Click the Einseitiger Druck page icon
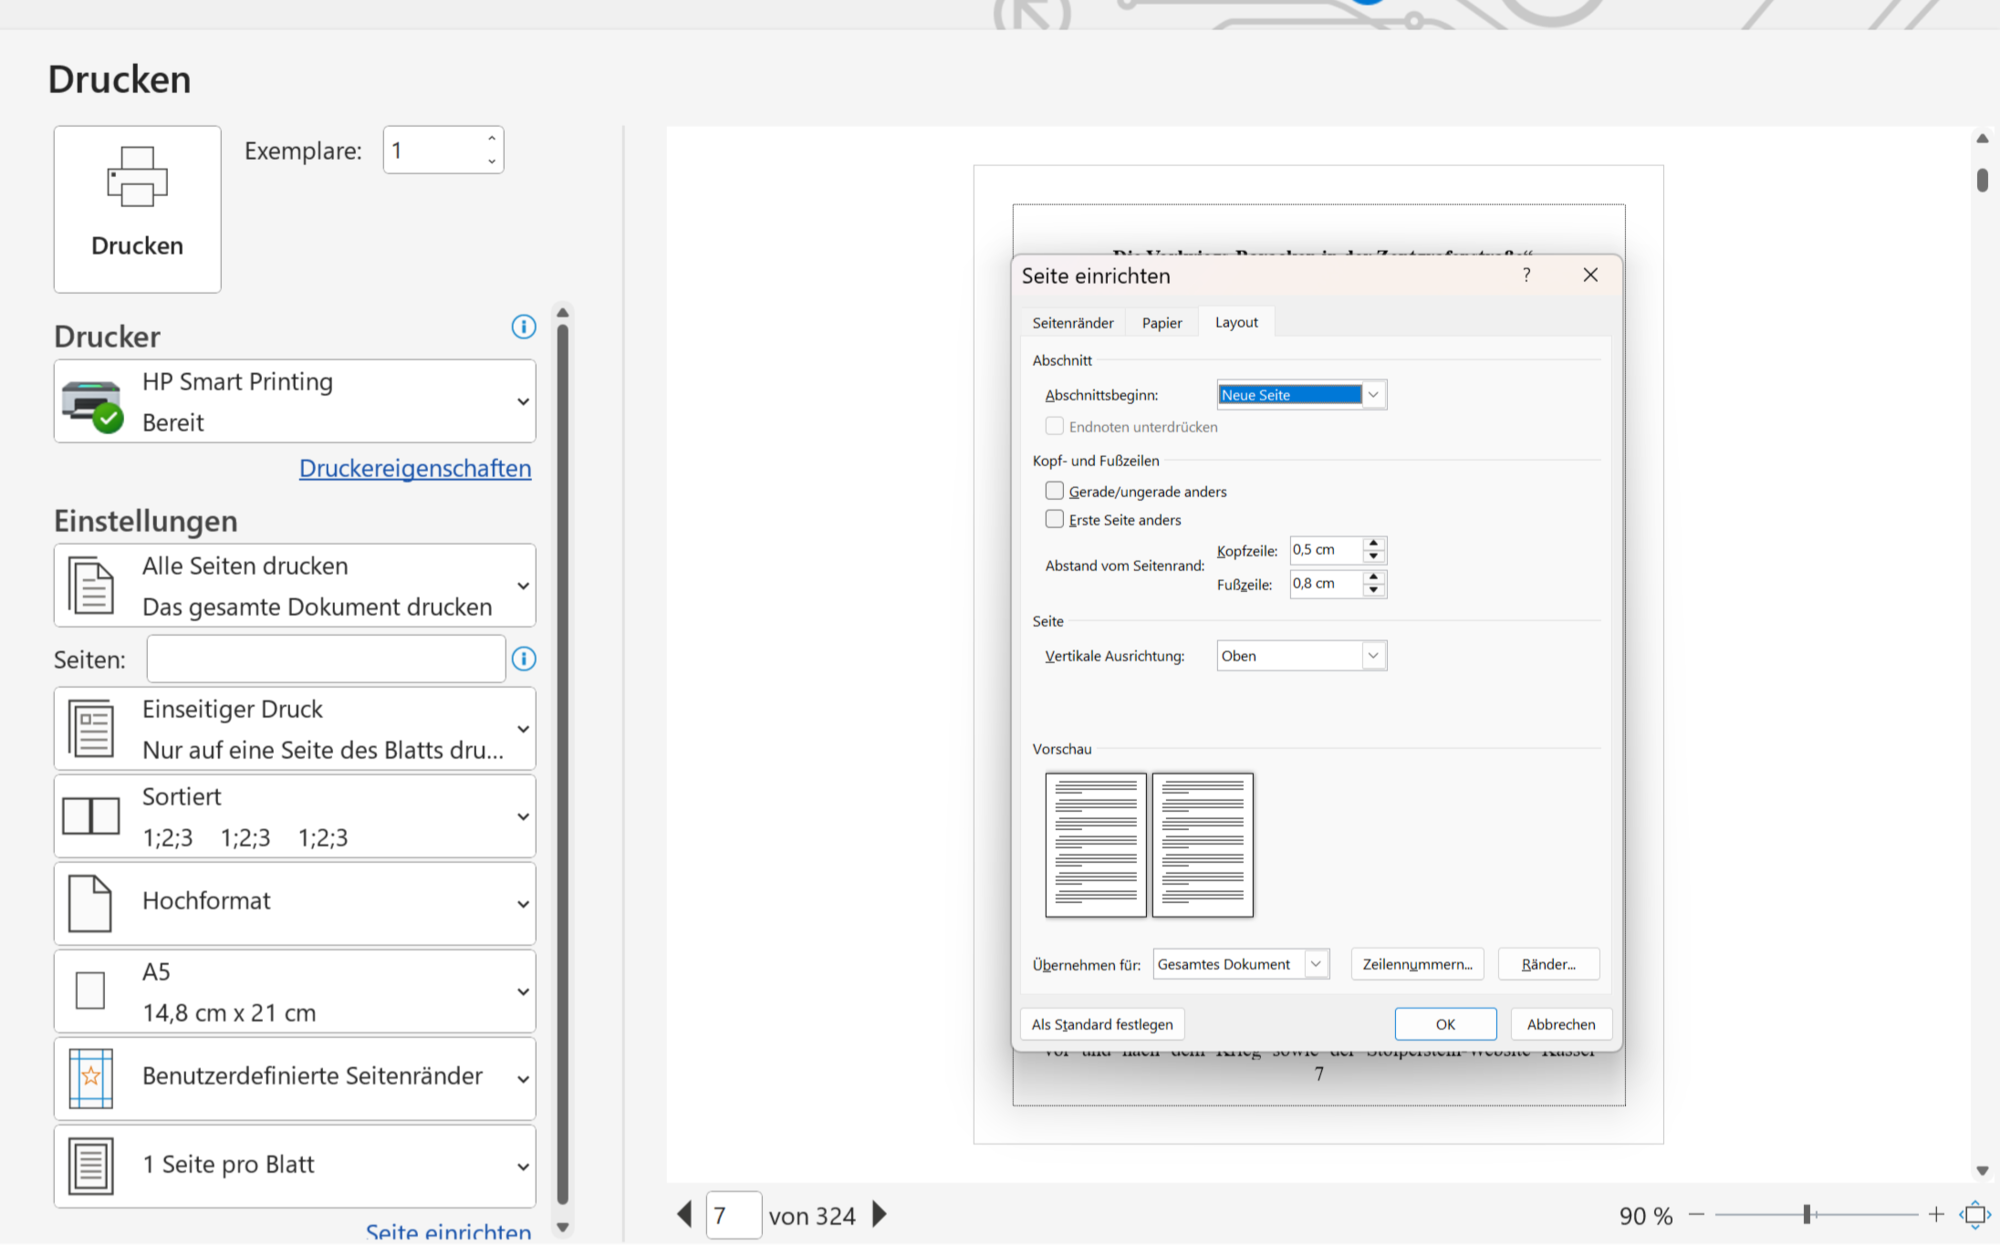This screenshot has height=1245, width=2000. click(x=91, y=728)
